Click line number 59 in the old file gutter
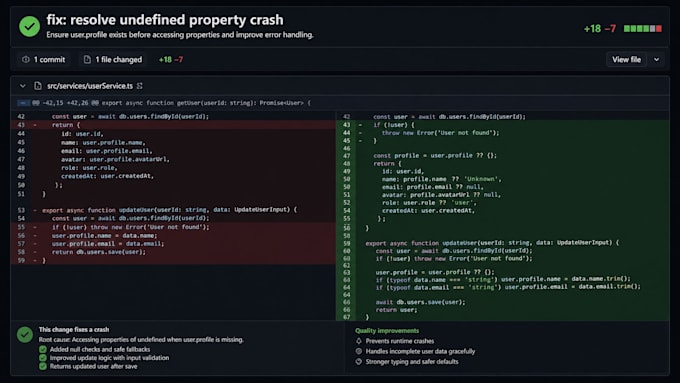Viewport: 680px width, 383px height. click(x=21, y=261)
